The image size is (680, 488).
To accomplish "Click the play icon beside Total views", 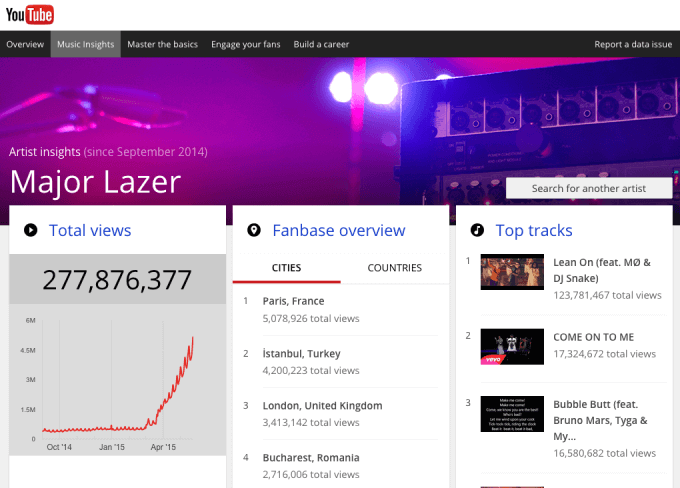I will 31,231.
